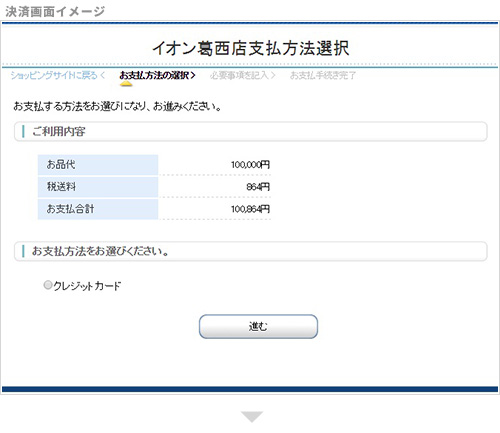The height and width of the screenshot is (433, 500).
Task: Click the 税送料 label cell
Action: click(98, 187)
